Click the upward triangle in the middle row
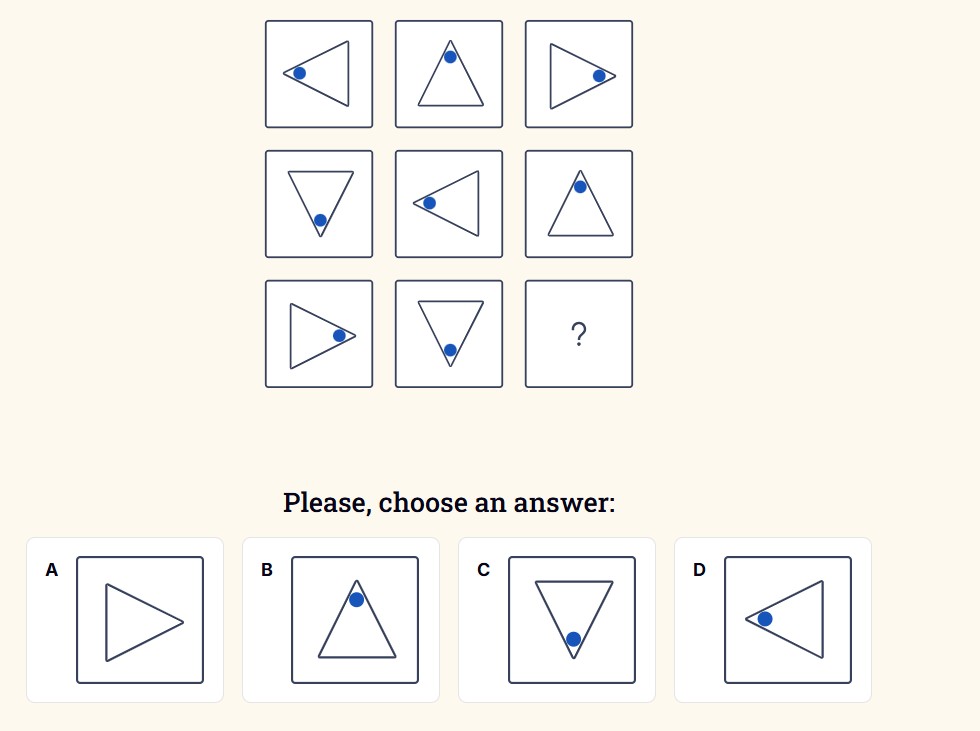Screen dimensions: 980x731 578,203
